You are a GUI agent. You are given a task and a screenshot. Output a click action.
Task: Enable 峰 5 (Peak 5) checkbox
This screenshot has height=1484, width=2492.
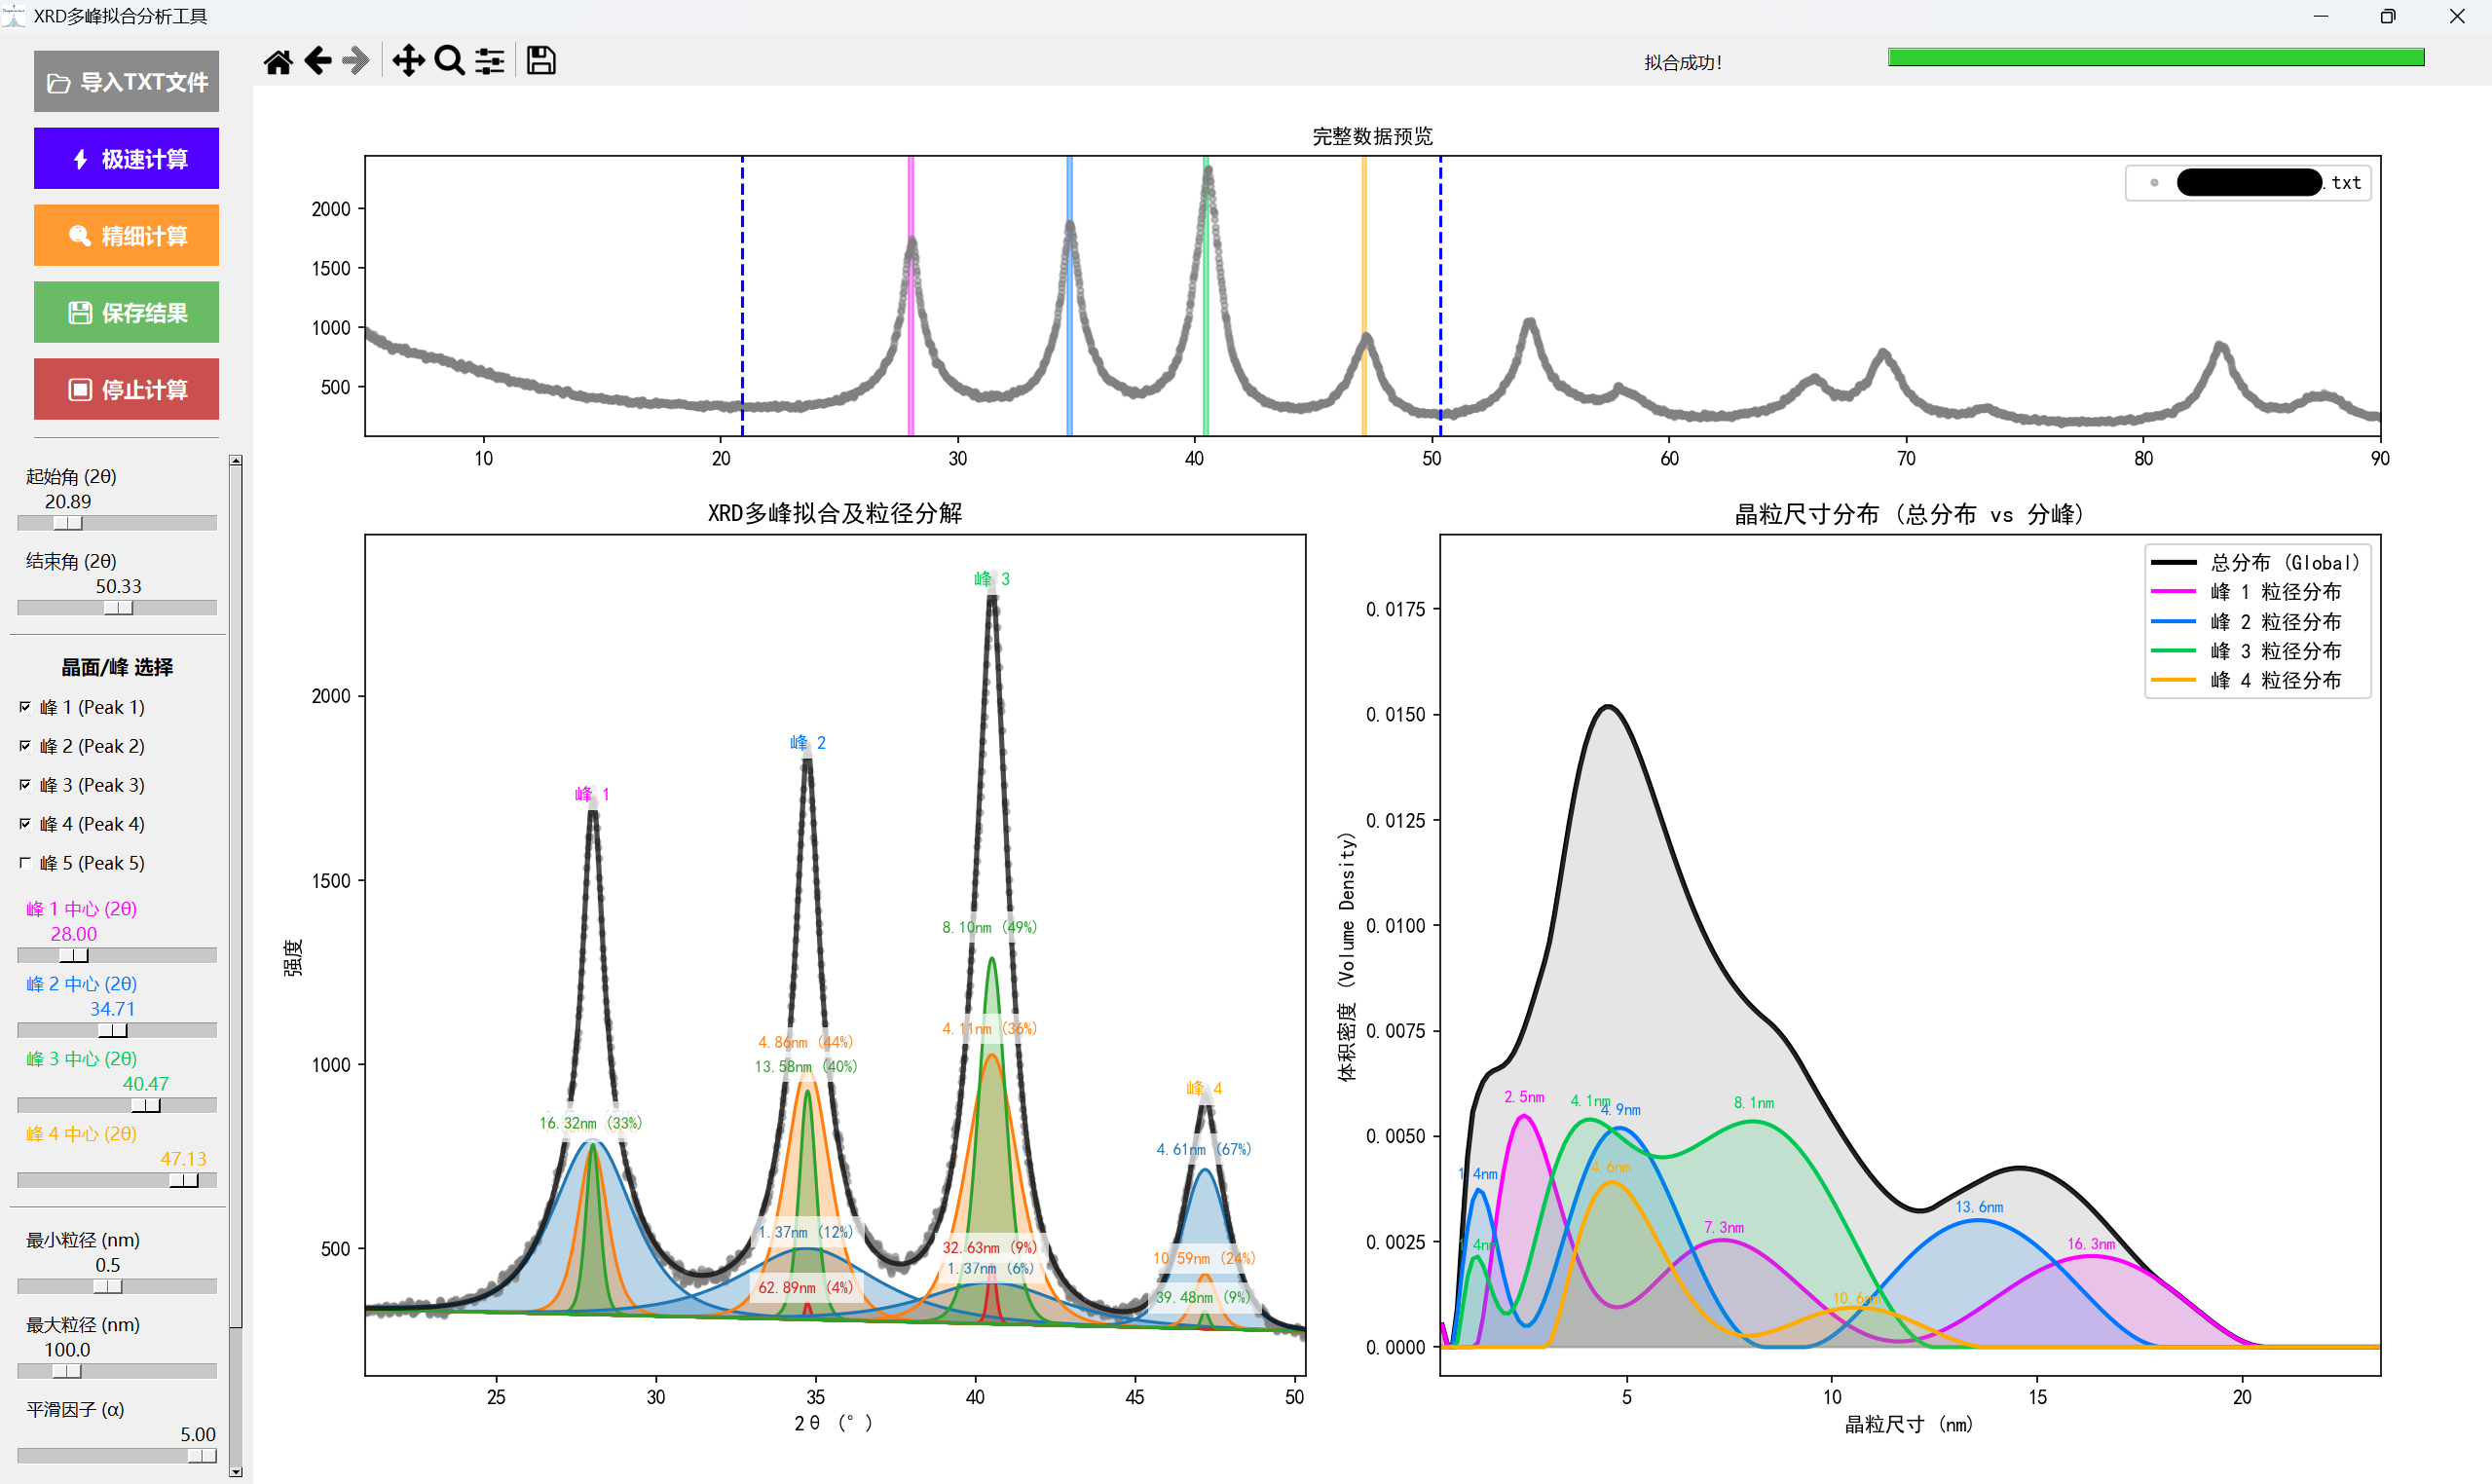click(x=25, y=863)
